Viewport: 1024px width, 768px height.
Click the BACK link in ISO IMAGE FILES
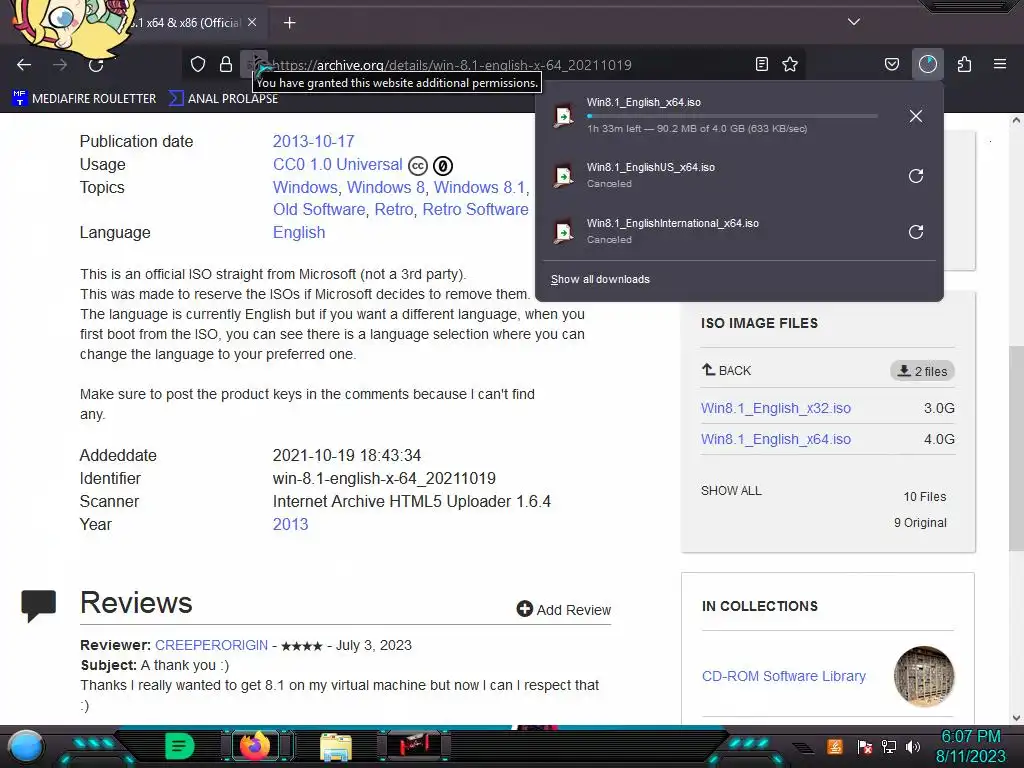click(x=726, y=370)
